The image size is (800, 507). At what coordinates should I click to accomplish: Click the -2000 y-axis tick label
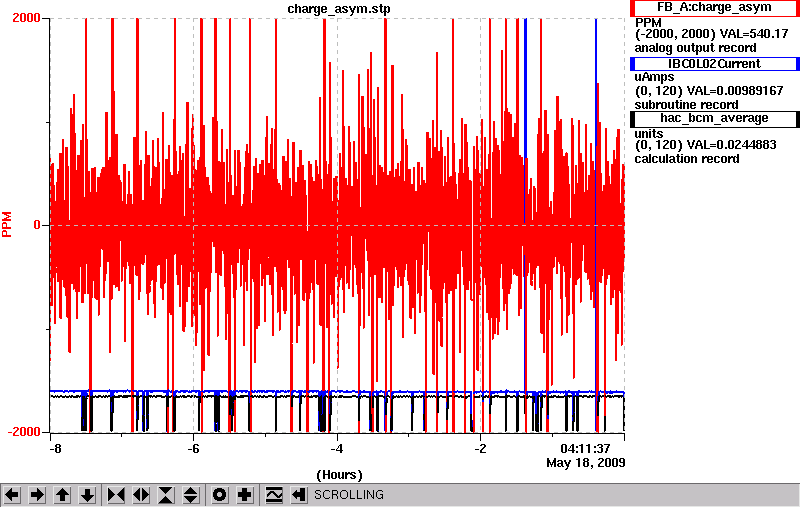tap(24, 432)
